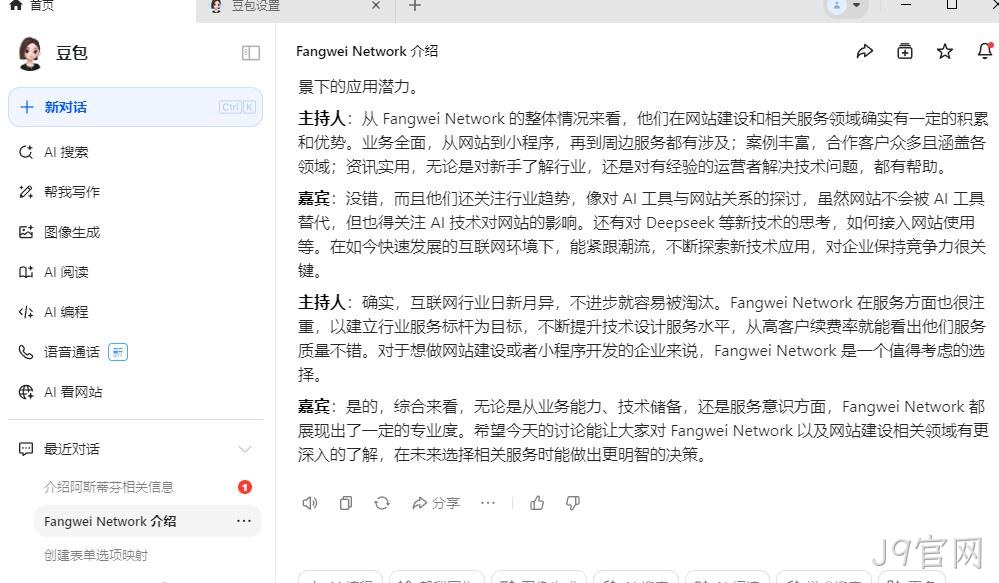Open more options for Fangwei Network chat

pyautogui.click(x=243, y=521)
